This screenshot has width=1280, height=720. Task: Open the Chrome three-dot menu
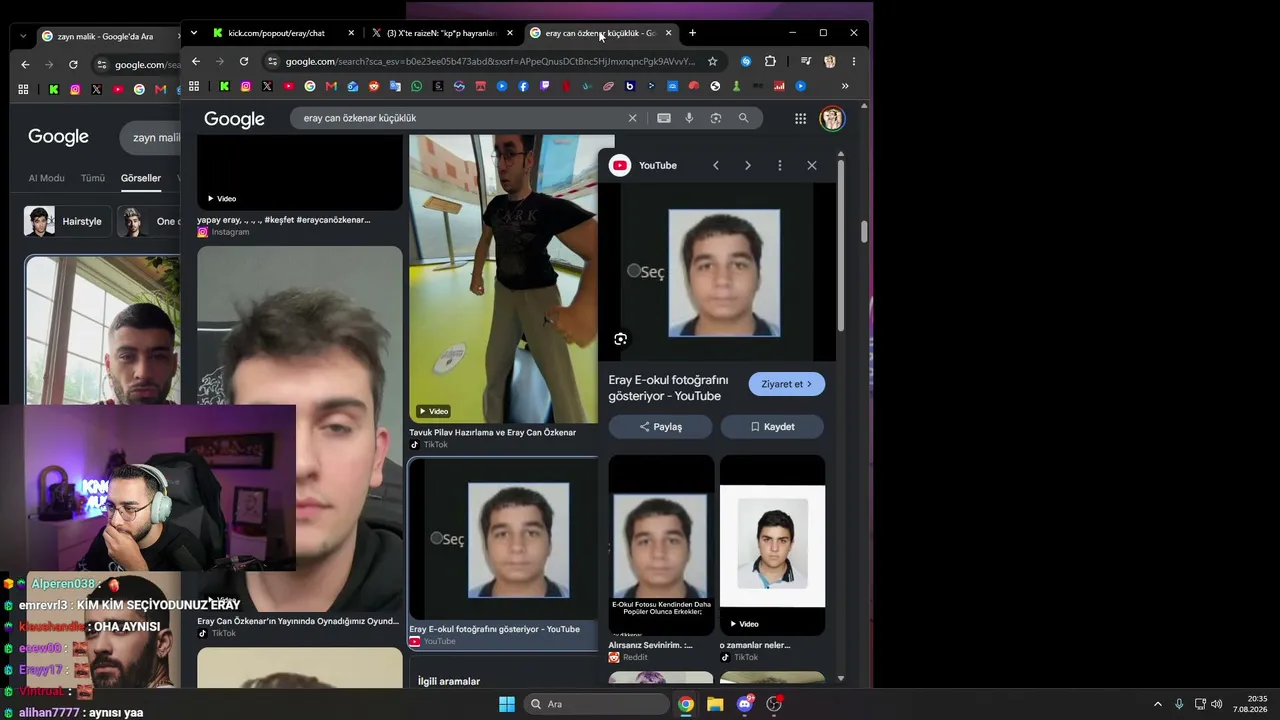pos(853,61)
